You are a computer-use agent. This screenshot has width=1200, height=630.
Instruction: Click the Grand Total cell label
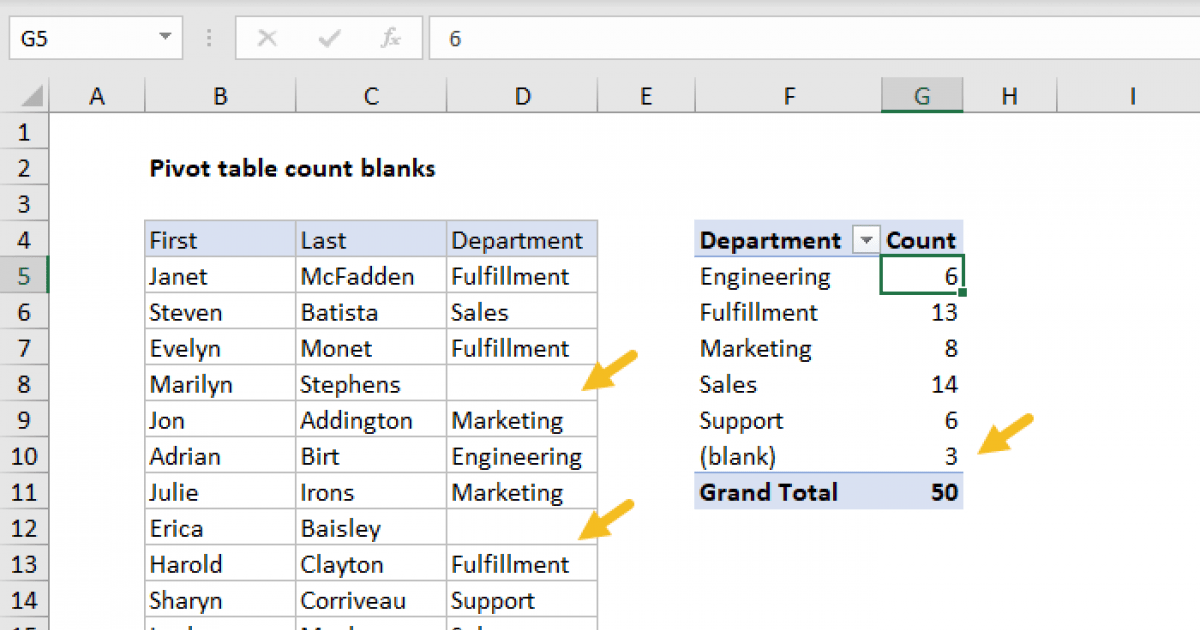coord(768,492)
